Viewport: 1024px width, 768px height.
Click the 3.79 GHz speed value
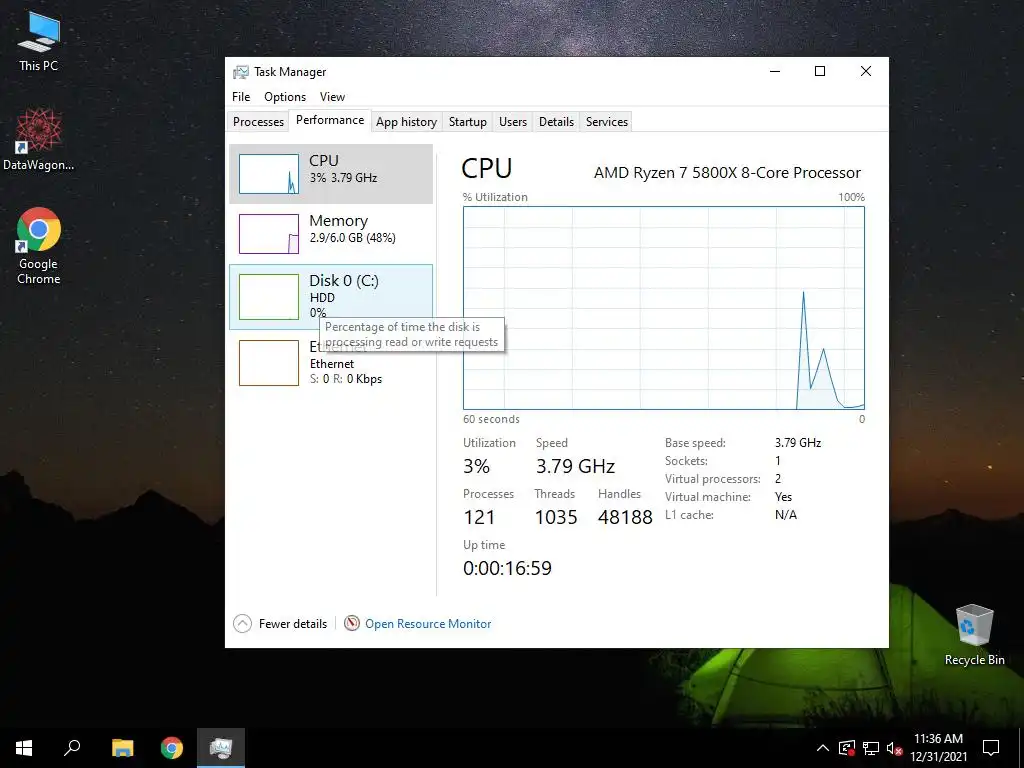(575, 466)
